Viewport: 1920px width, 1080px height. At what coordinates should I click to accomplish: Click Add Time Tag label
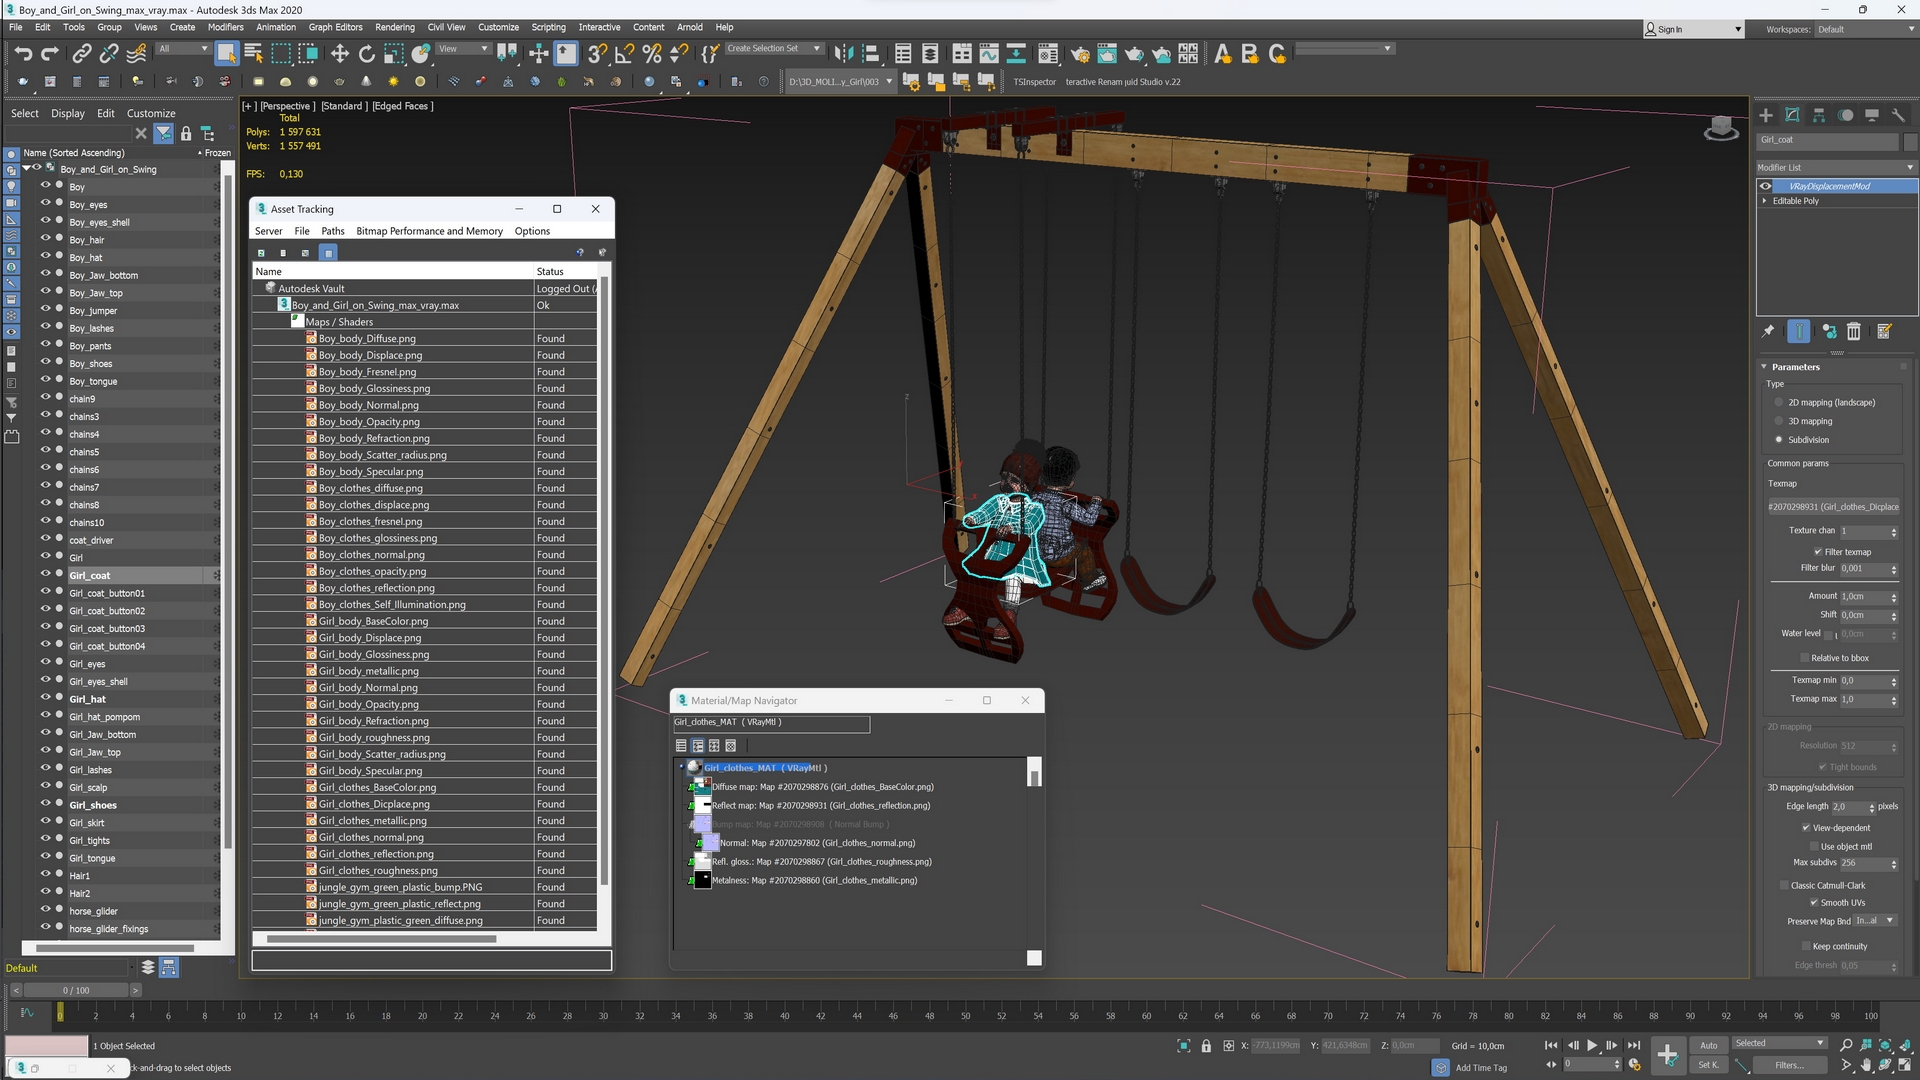1481,1068
